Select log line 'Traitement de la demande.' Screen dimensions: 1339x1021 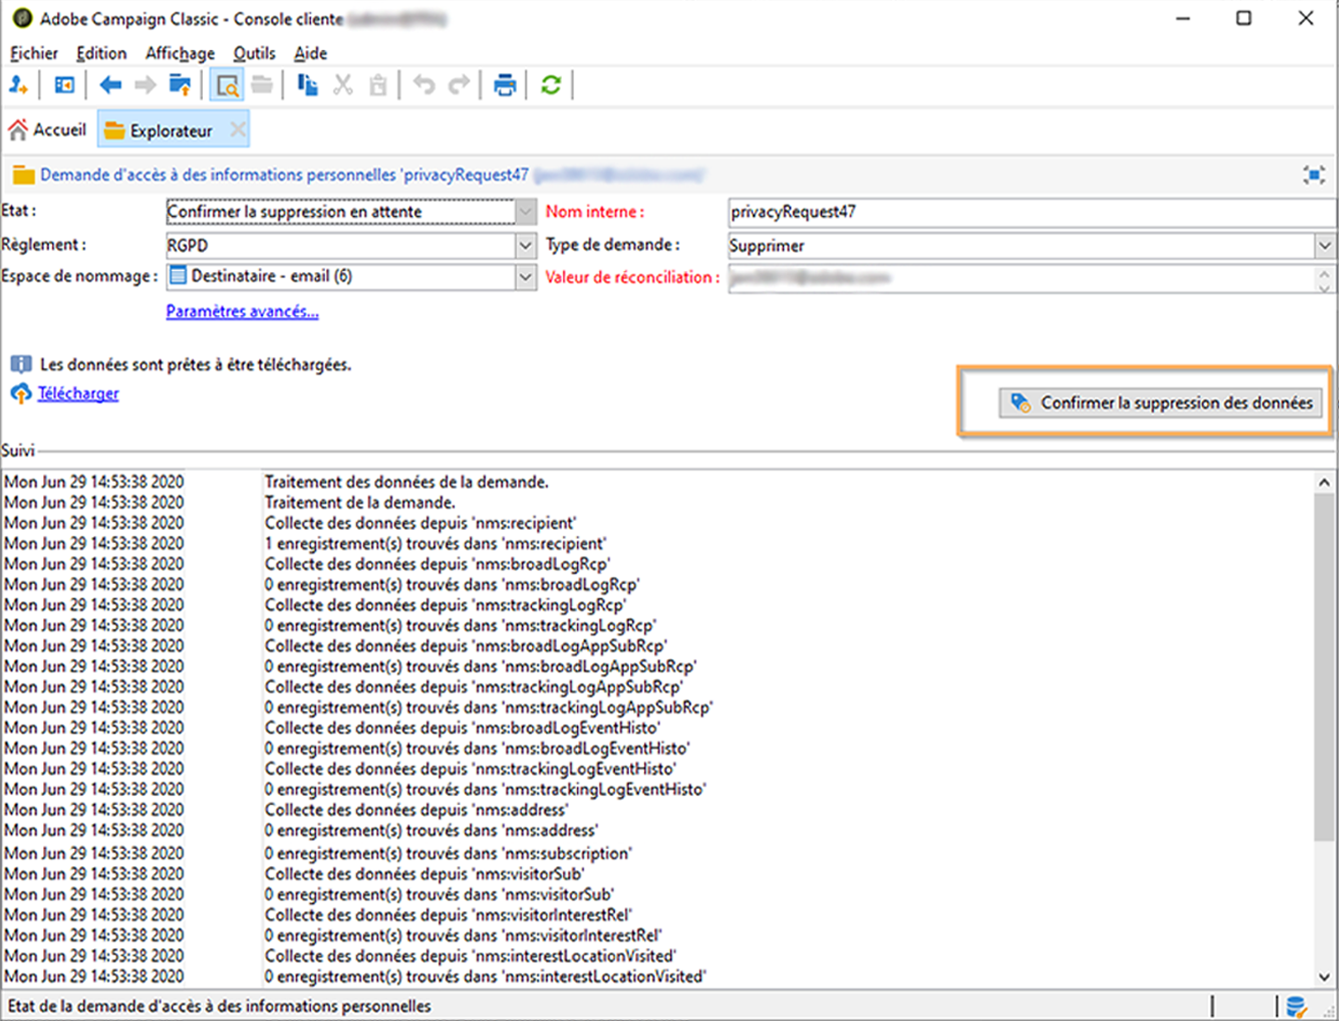click(x=360, y=503)
